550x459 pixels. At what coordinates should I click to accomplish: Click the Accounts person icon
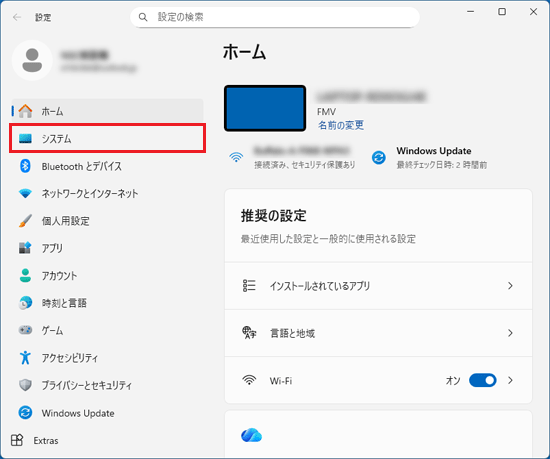[x=25, y=275]
